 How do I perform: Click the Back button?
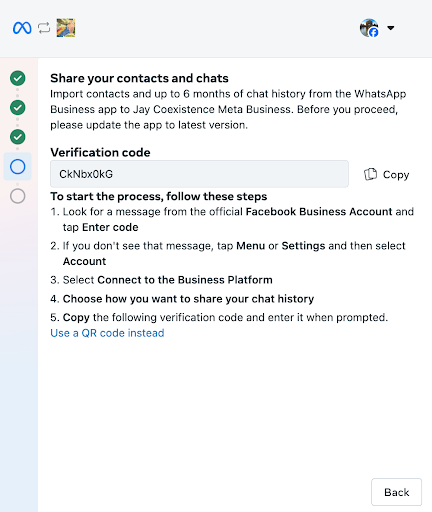point(396,492)
